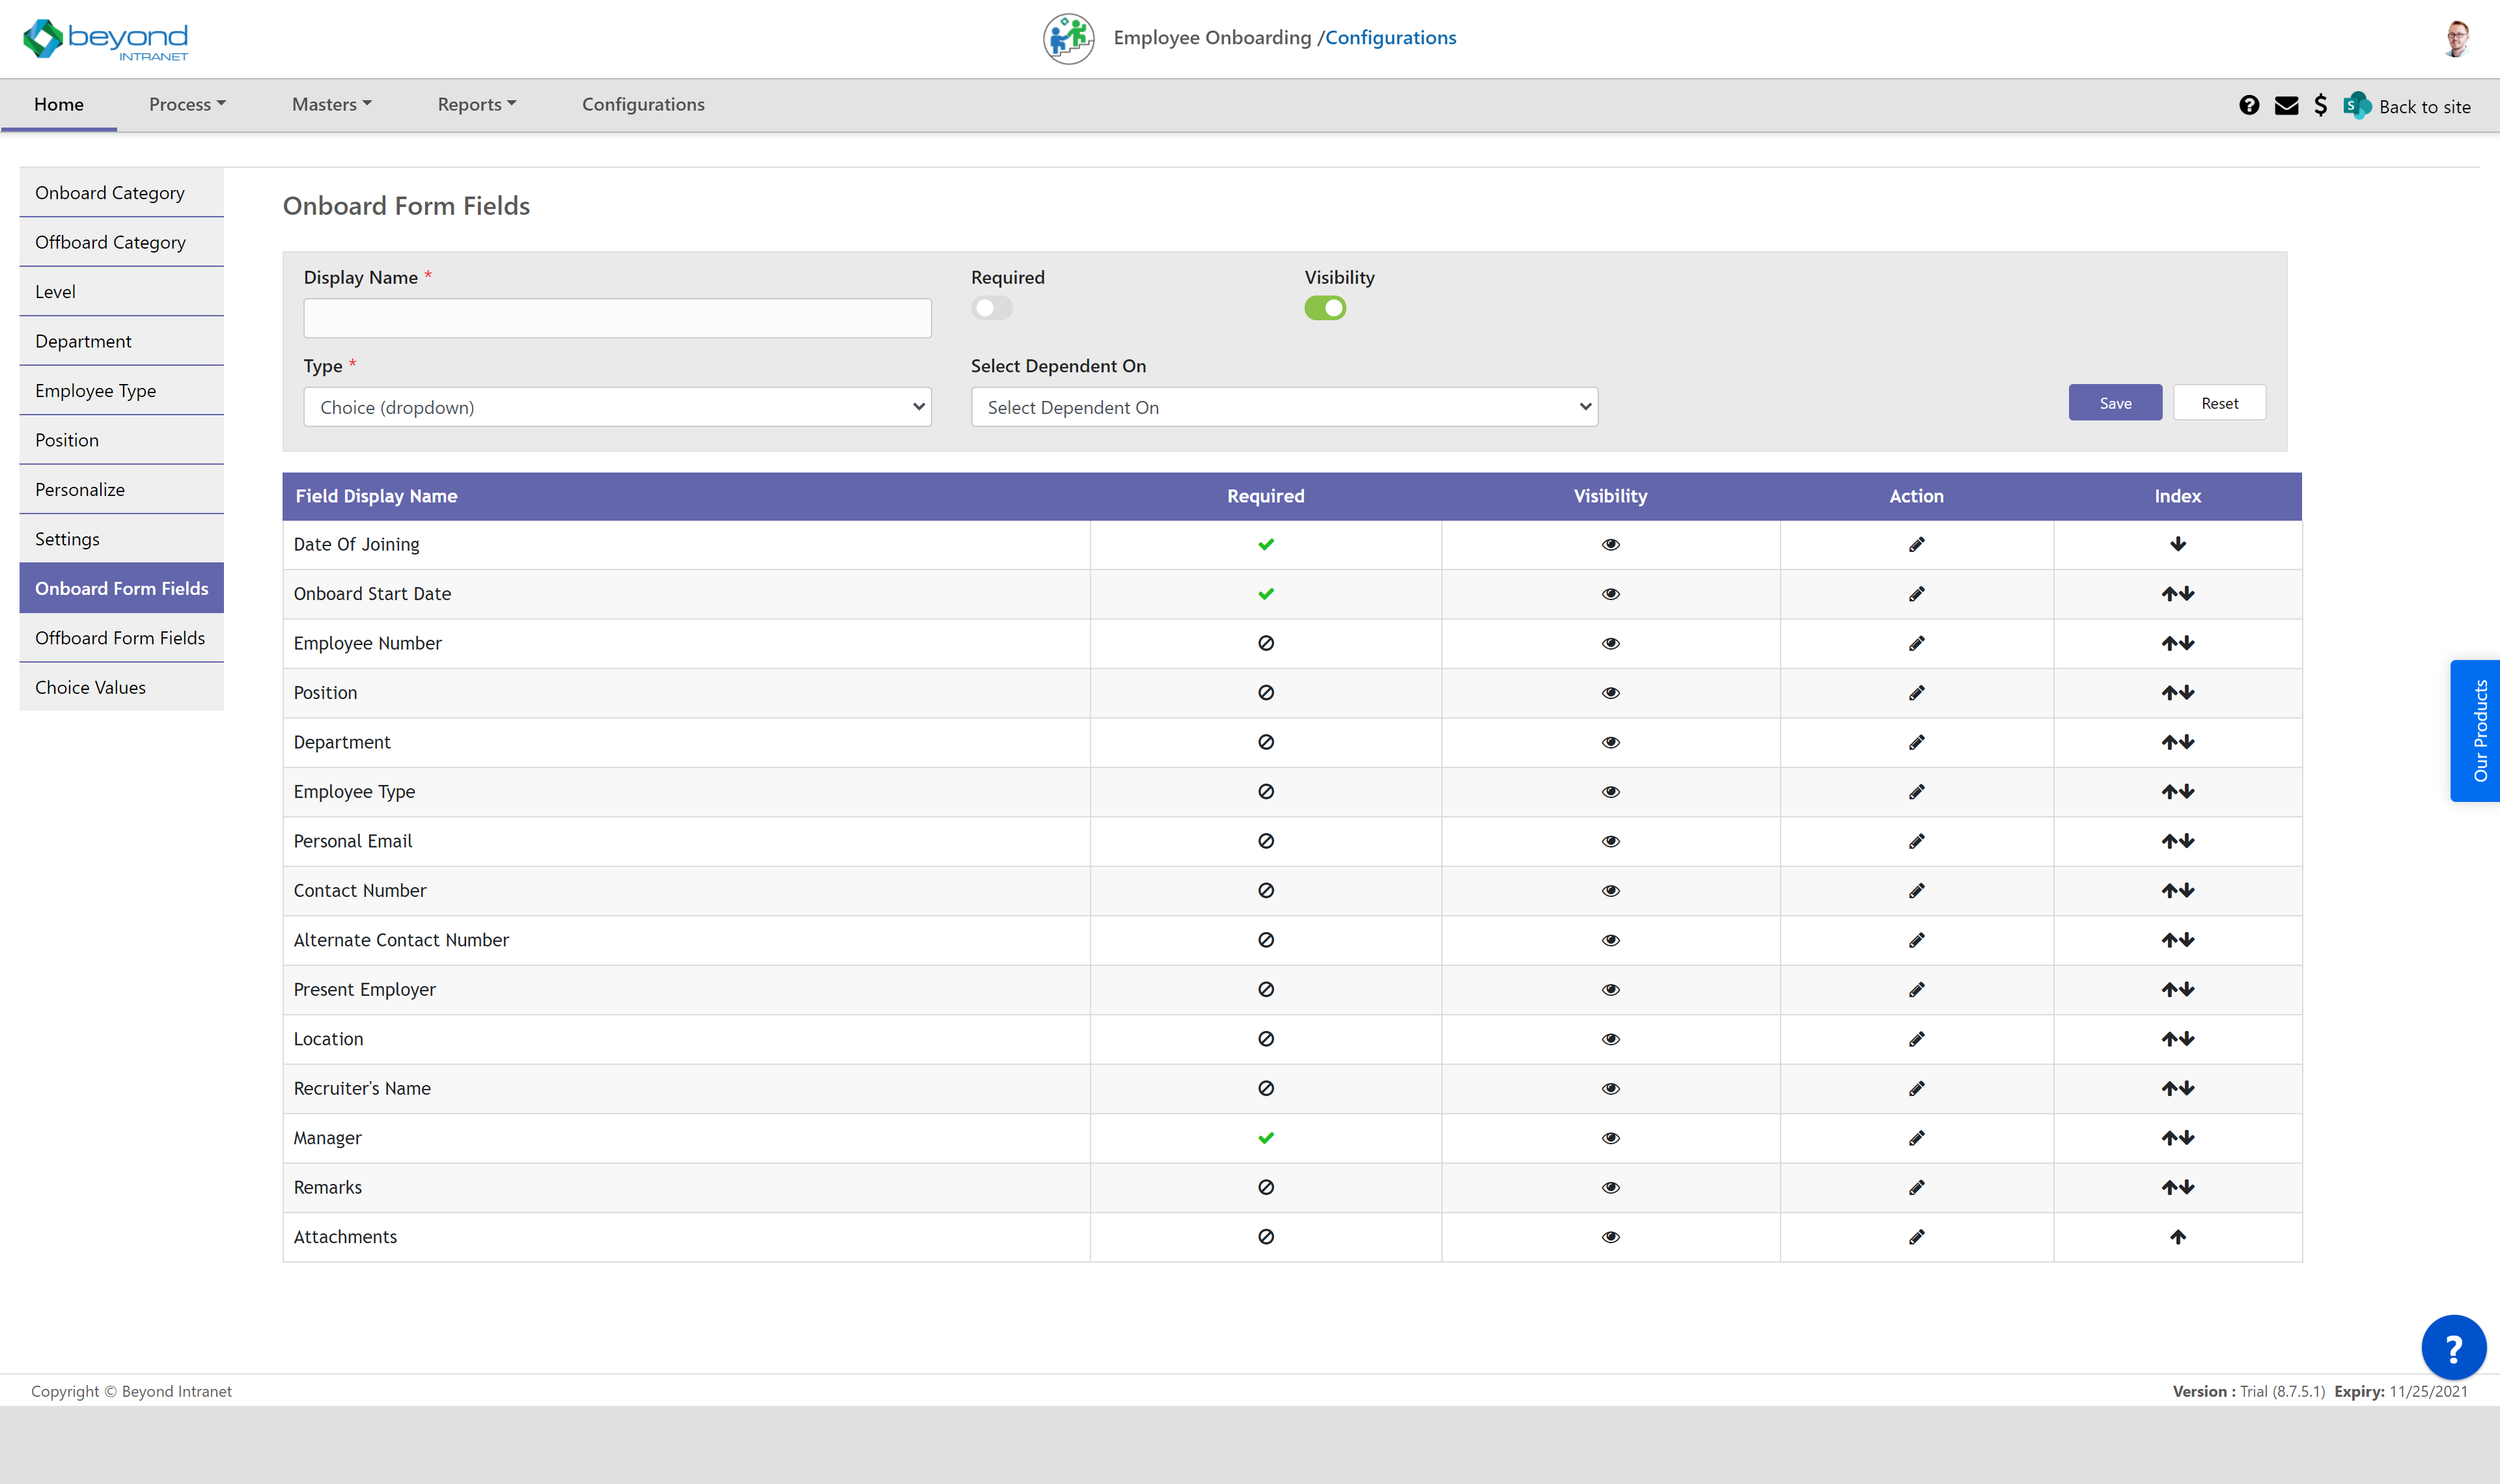This screenshot has height=1484, width=2500.
Task: Expand the Reports menu
Action: 476,104
